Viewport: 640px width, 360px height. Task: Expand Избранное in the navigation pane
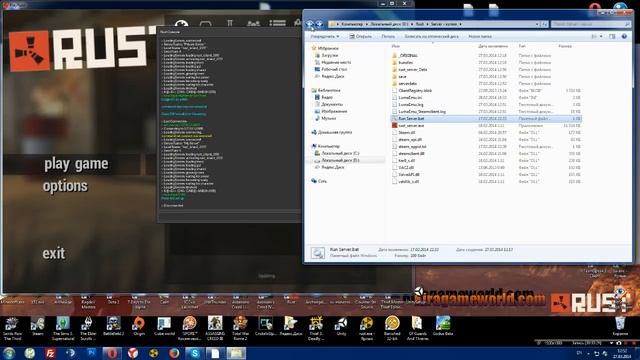[x=327, y=48]
